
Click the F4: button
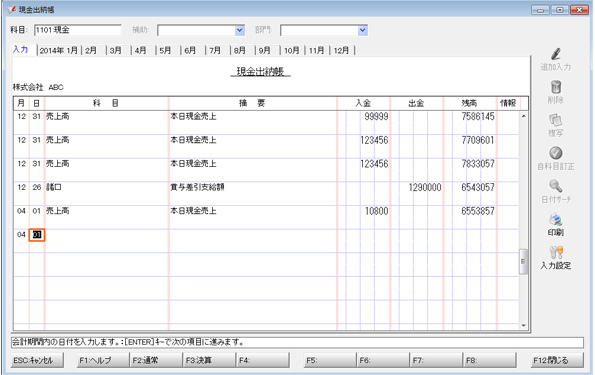coord(263,360)
